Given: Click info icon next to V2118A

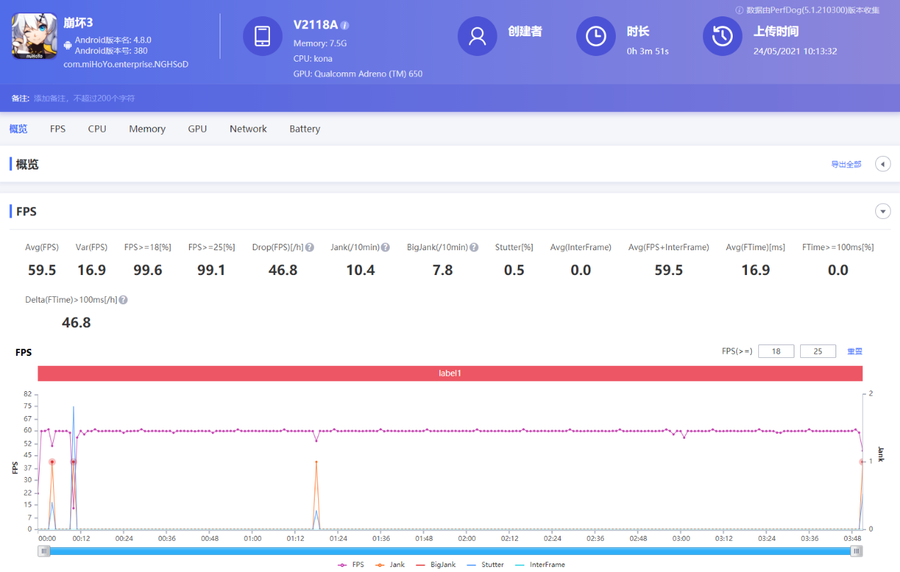Looking at the screenshot, I should coord(345,25).
